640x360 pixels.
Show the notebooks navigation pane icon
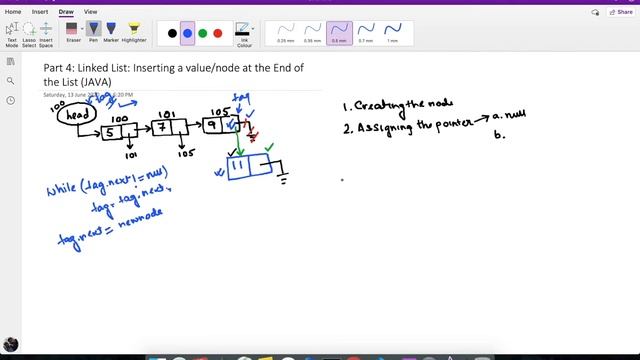pos(11,62)
